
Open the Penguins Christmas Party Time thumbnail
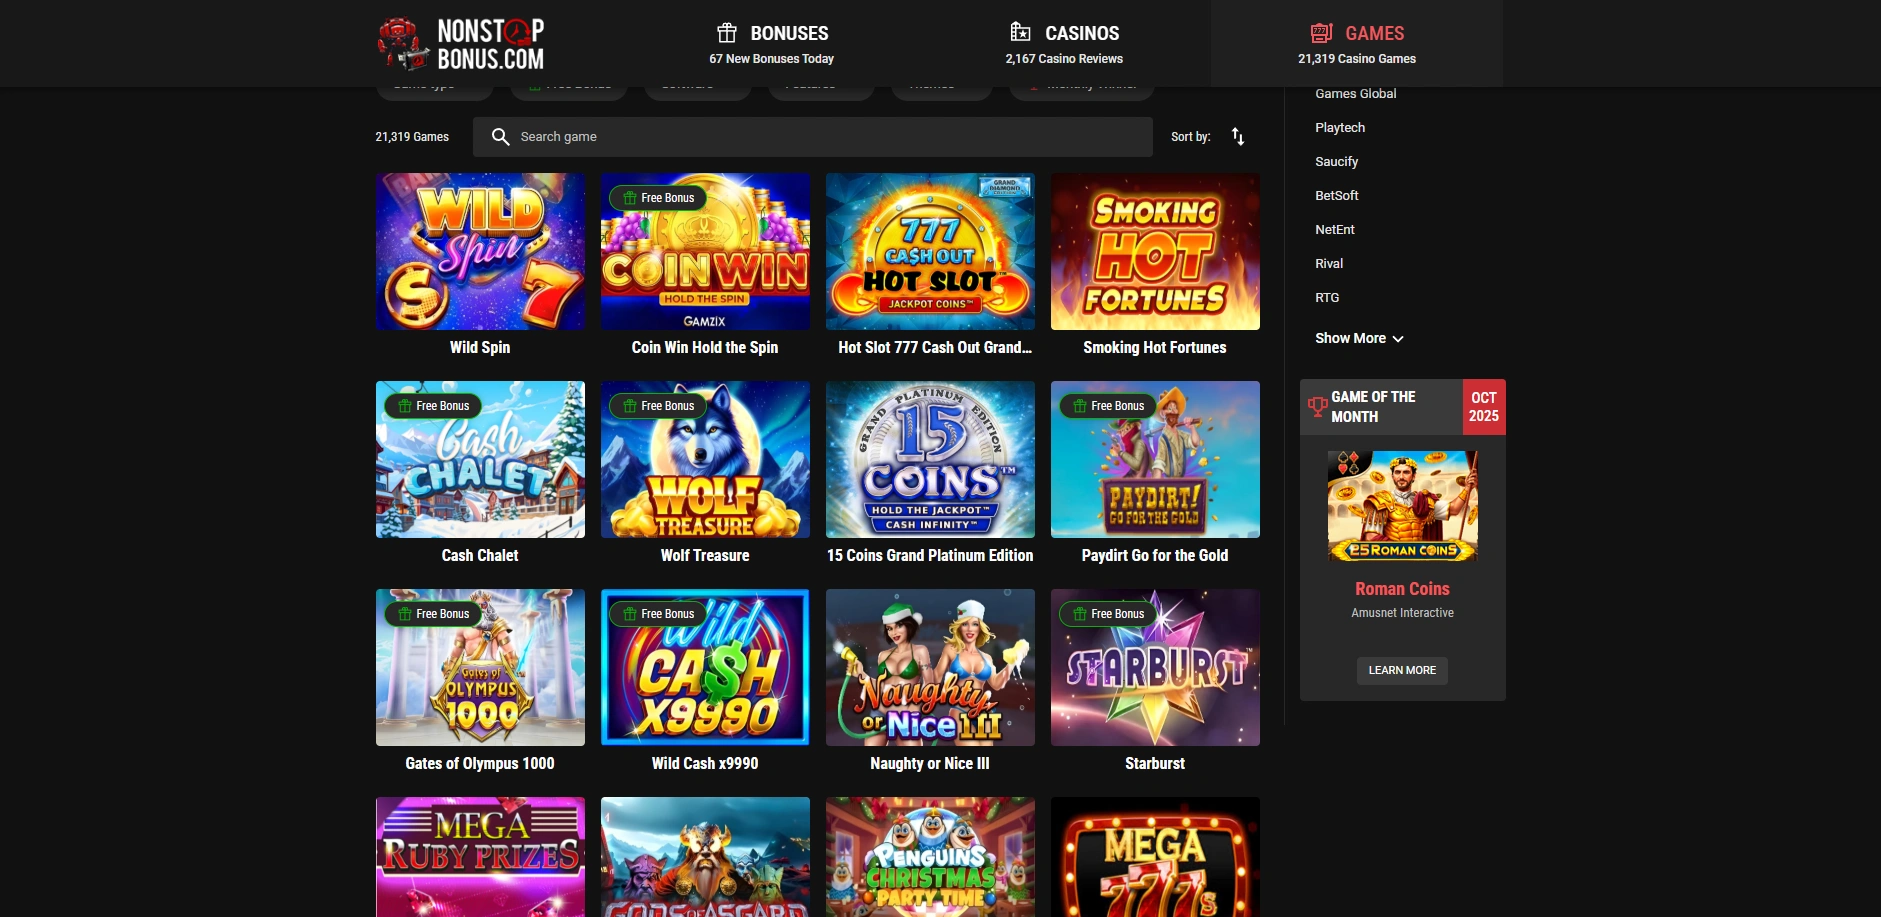pos(930,857)
